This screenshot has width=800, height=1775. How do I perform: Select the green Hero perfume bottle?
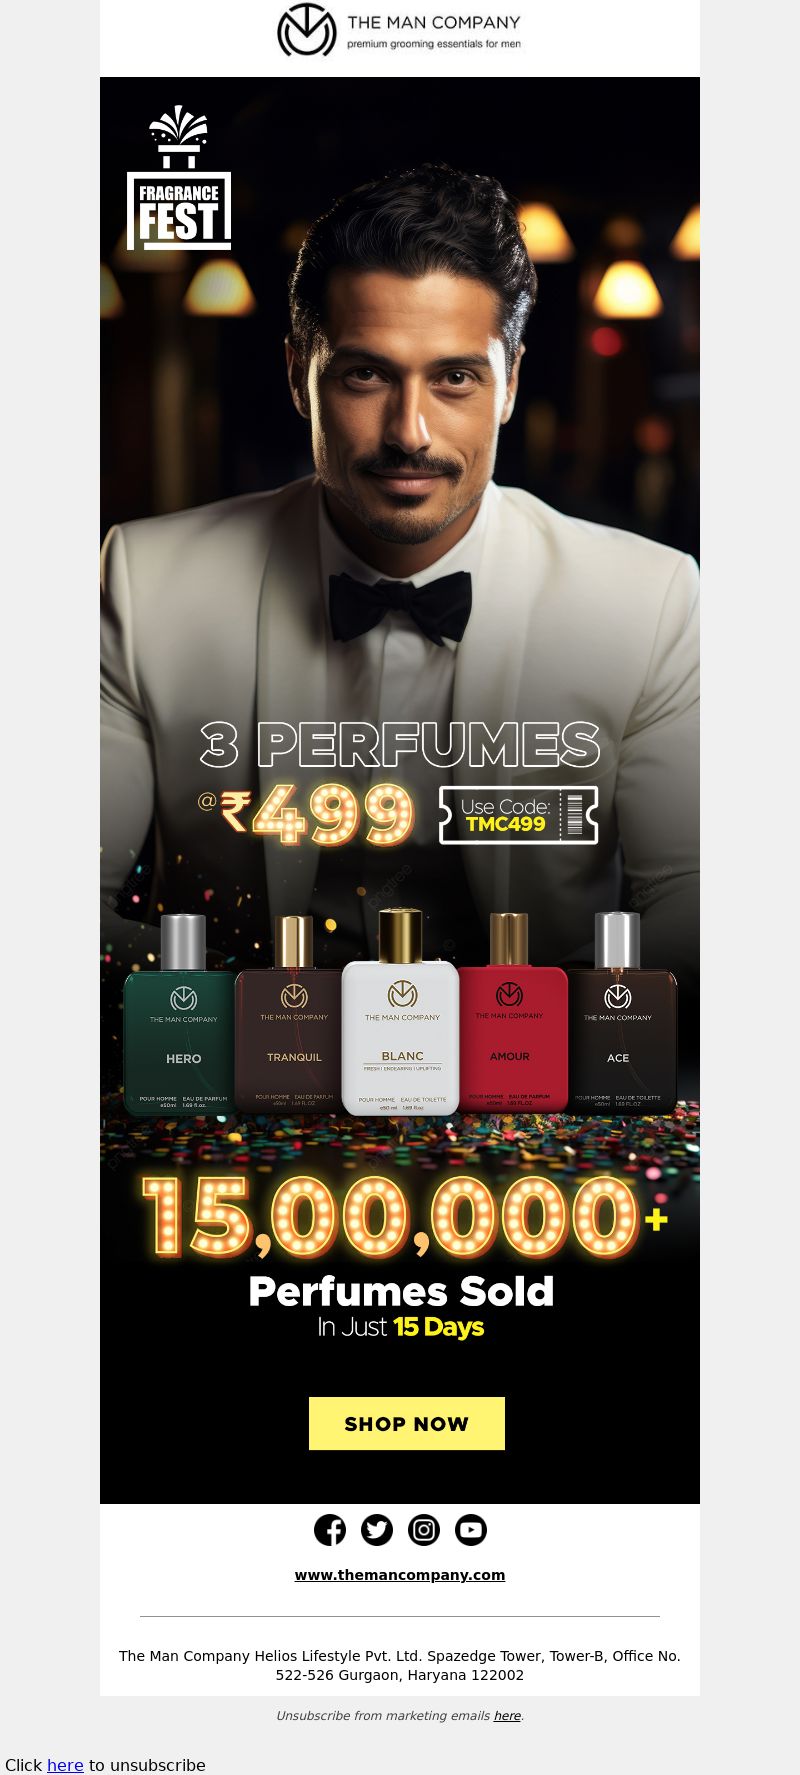click(x=181, y=1014)
